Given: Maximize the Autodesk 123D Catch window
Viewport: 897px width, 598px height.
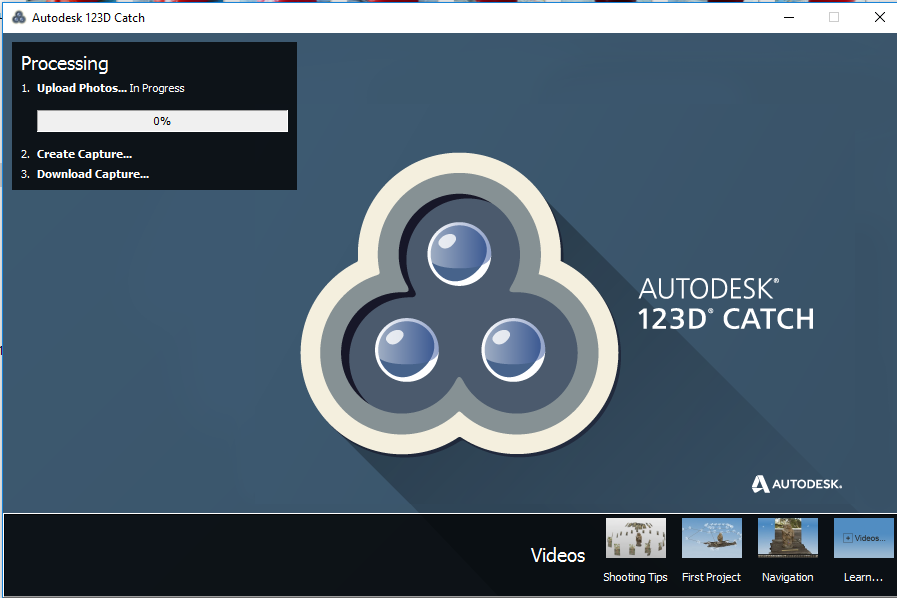Looking at the screenshot, I should pyautogui.click(x=834, y=17).
